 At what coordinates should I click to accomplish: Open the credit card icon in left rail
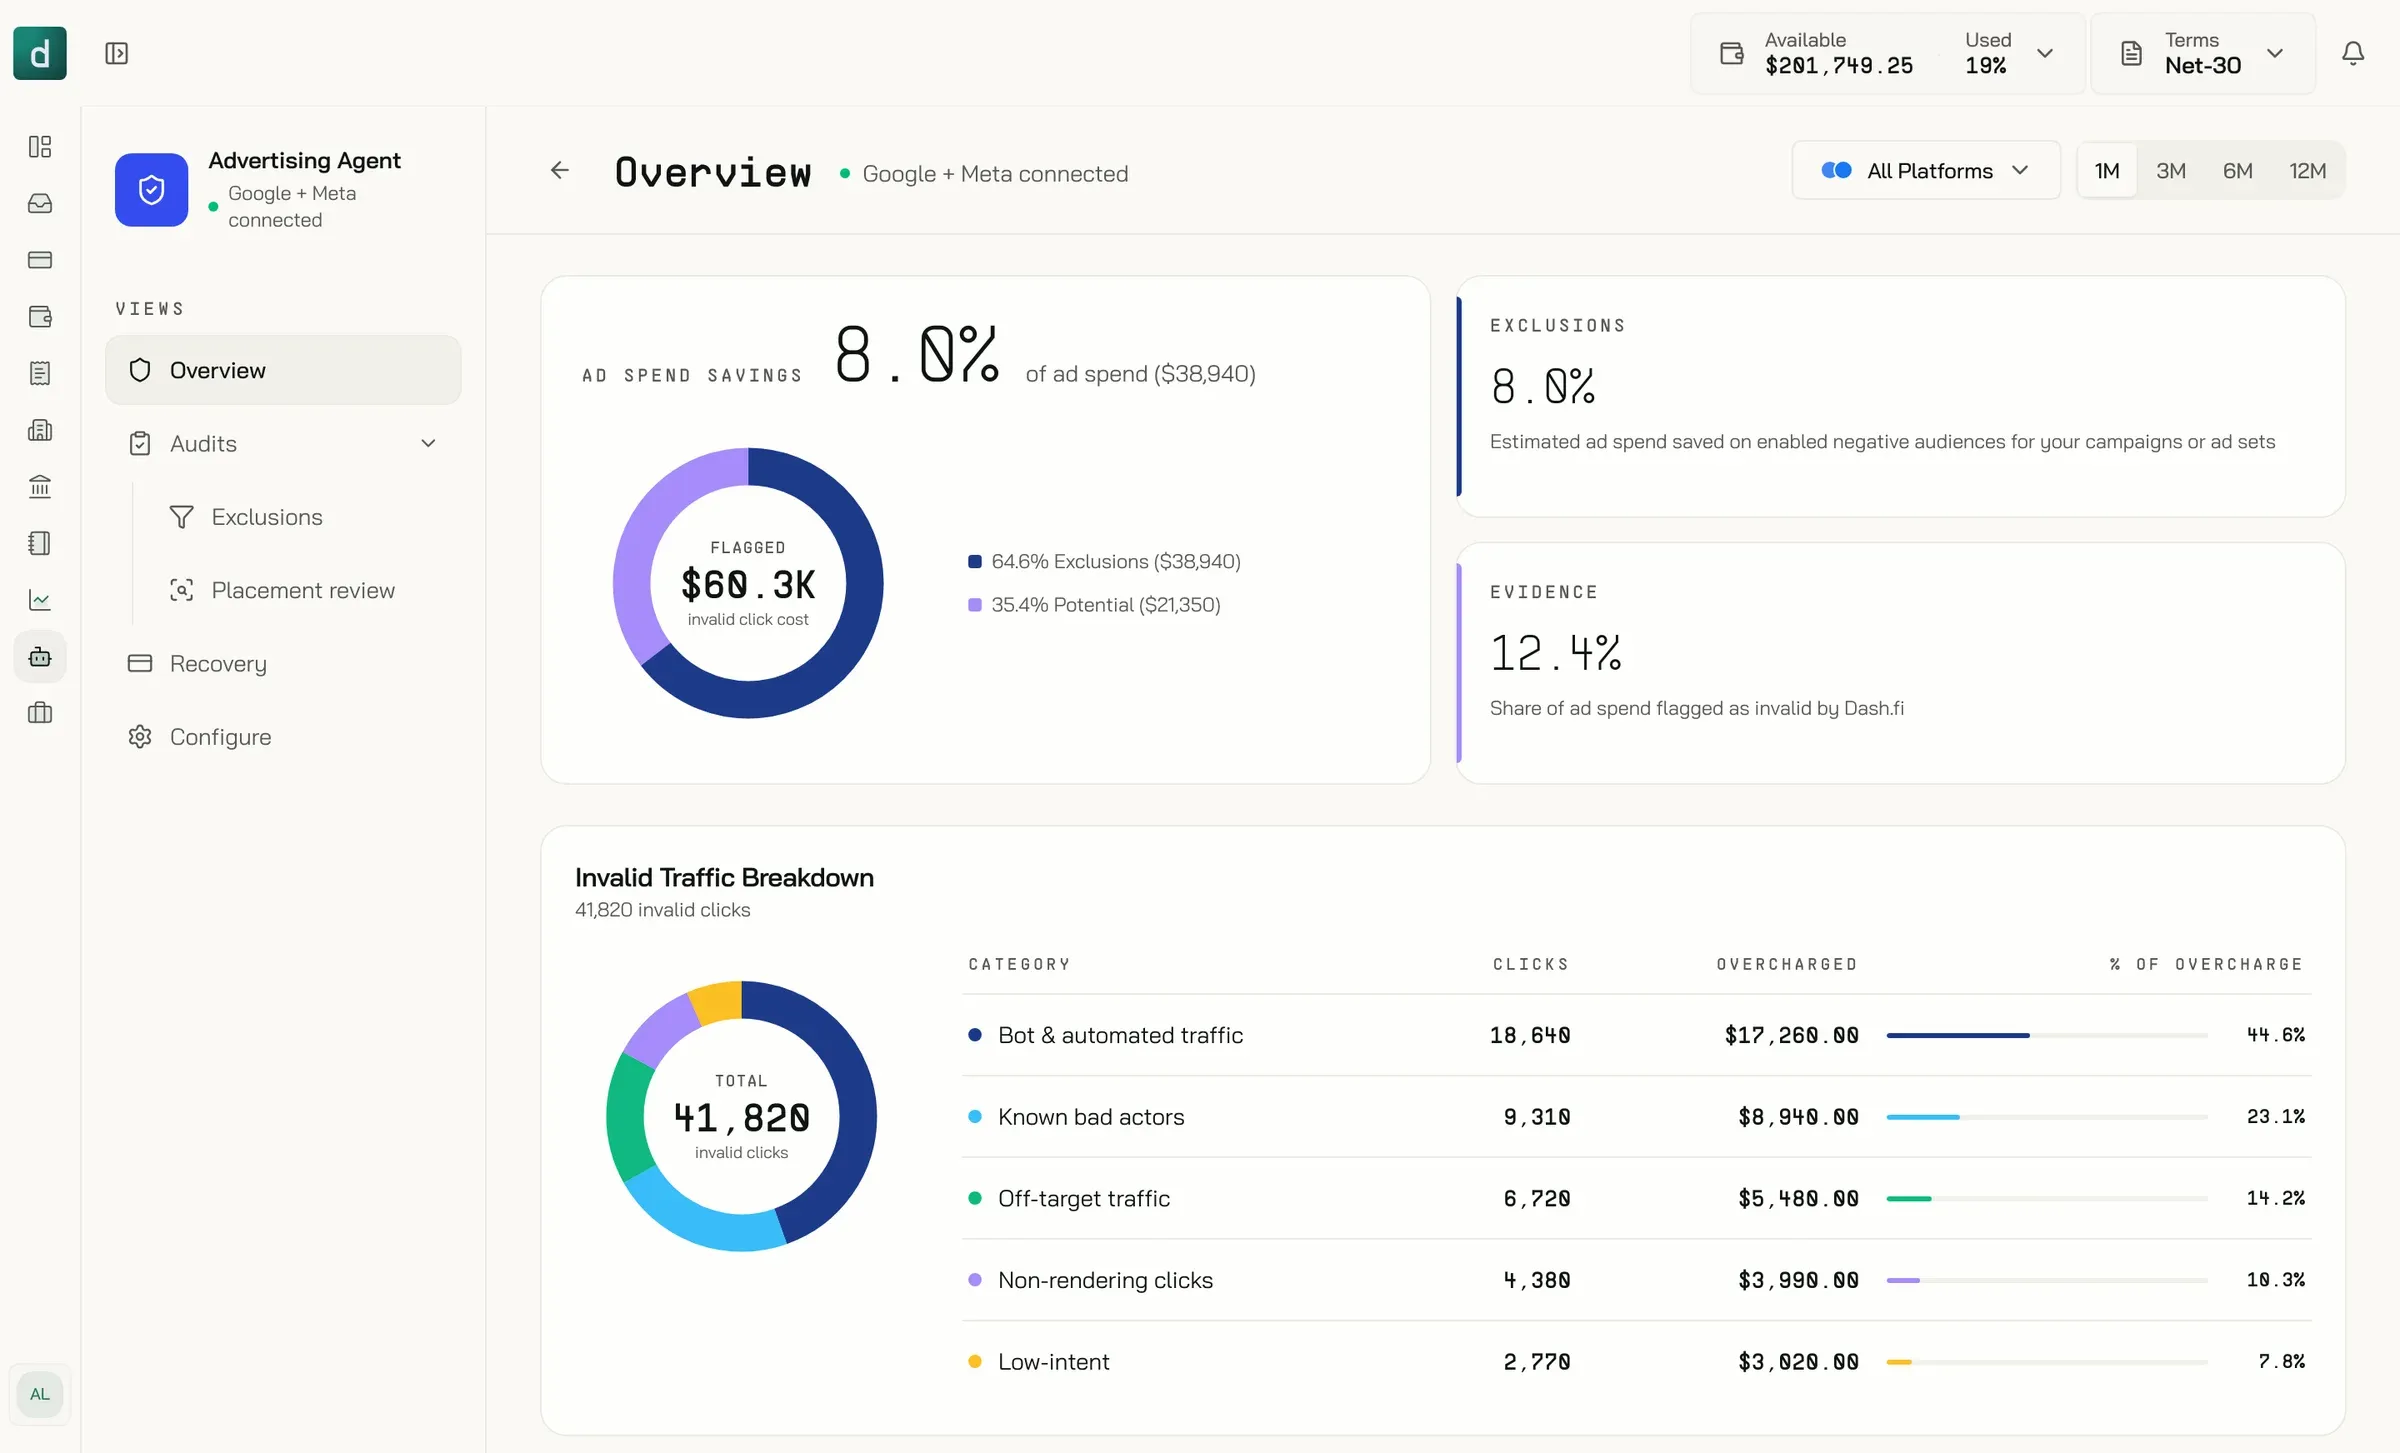tap(40, 260)
